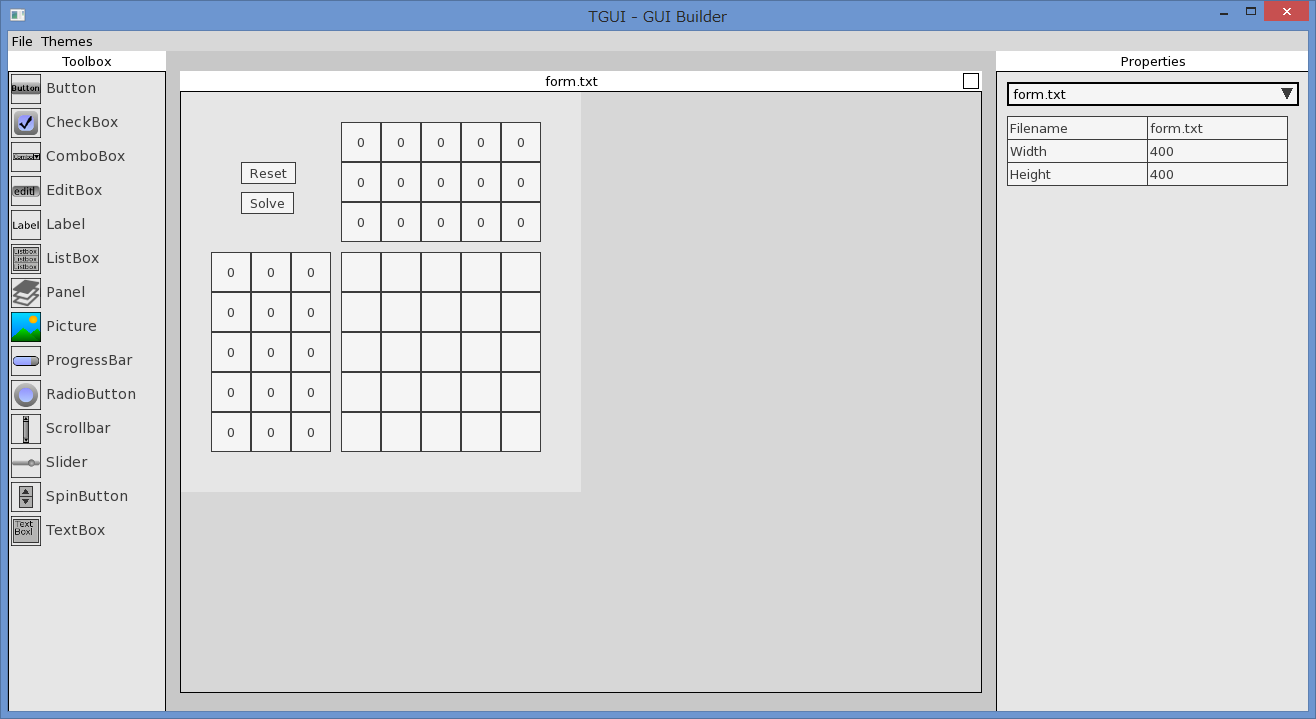Select the RadioButton widget tool
Screen dimensions: 1316x719
pos(90,394)
